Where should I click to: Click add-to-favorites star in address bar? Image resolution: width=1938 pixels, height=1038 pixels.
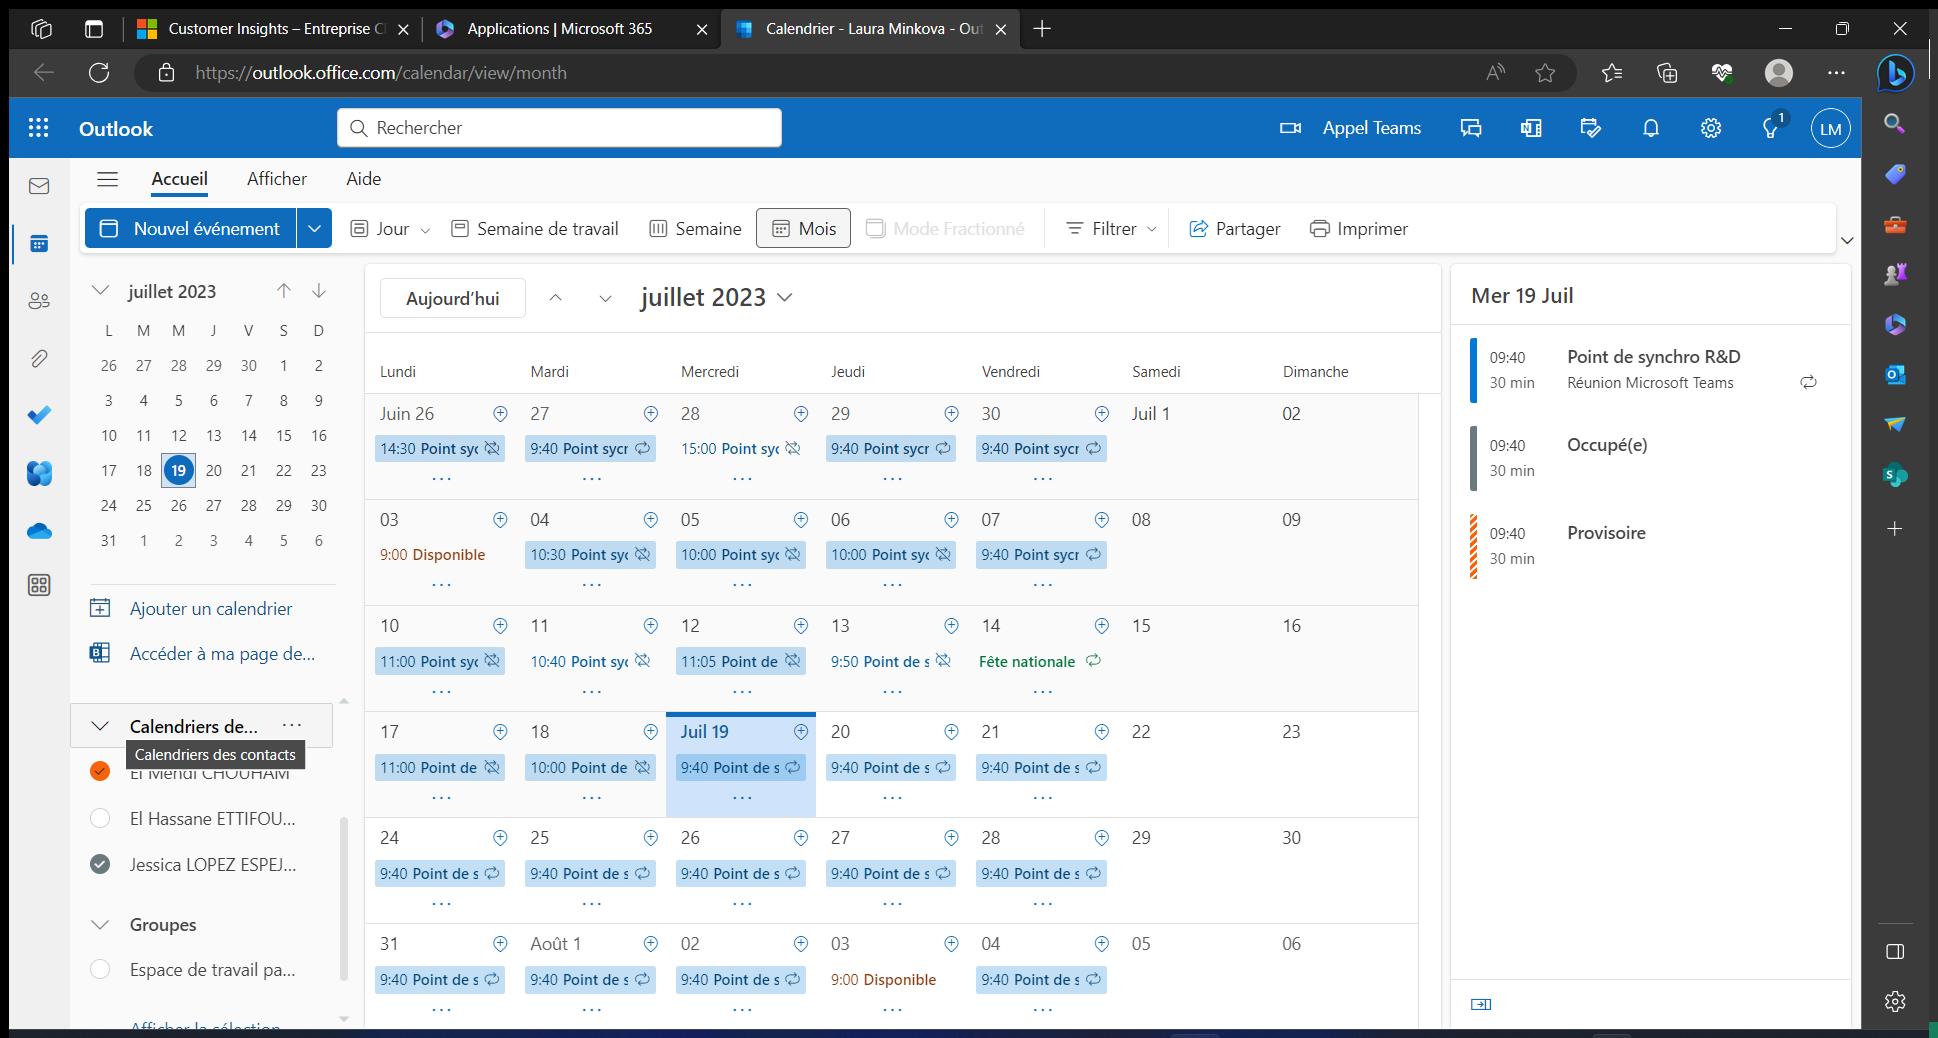pyautogui.click(x=1545, y=72)
